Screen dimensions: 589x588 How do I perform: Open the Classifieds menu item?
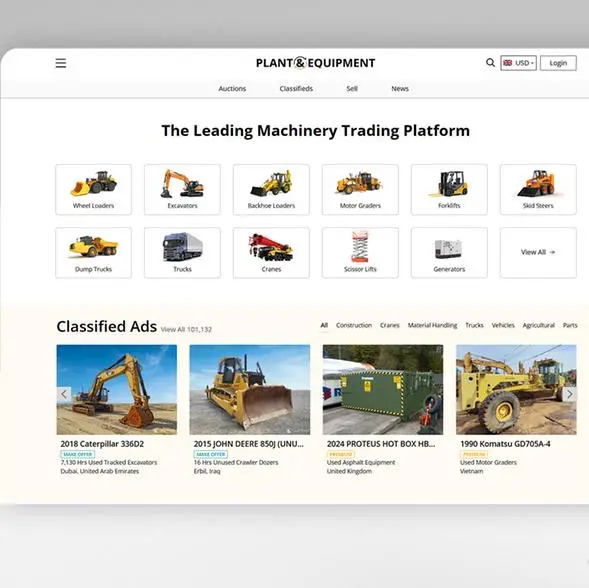[x=296, y=89]
